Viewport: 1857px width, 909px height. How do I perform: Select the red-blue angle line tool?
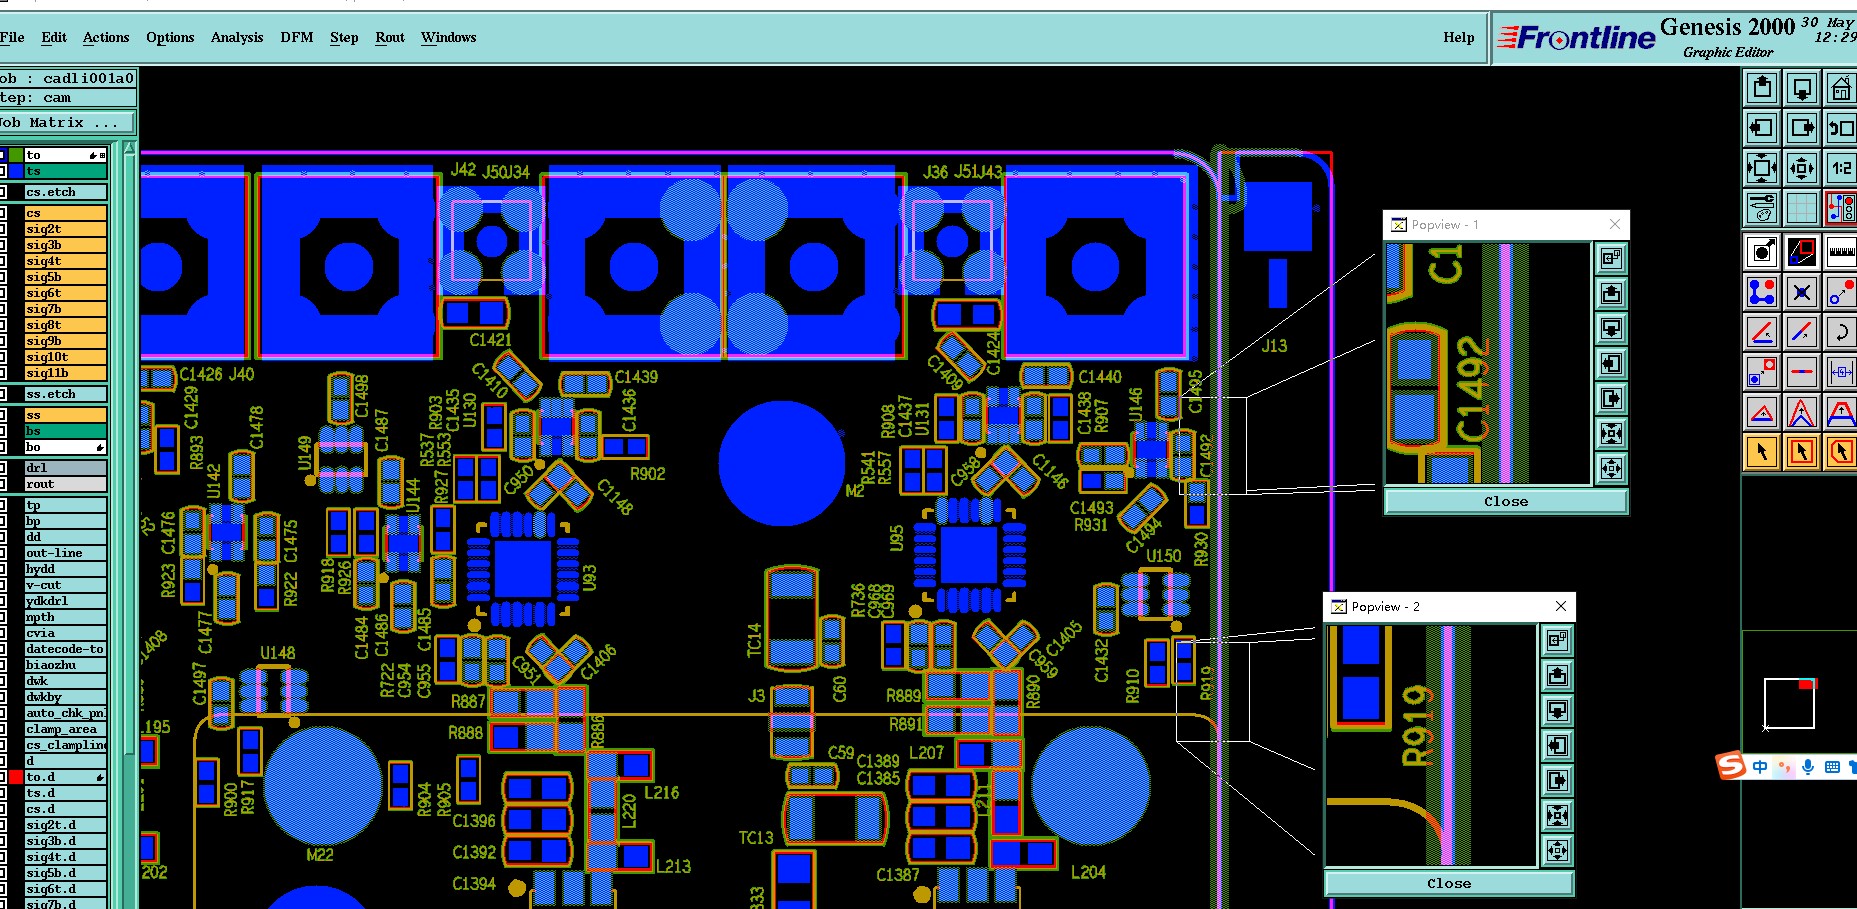pyautogui.click(x=1762, y=332)
